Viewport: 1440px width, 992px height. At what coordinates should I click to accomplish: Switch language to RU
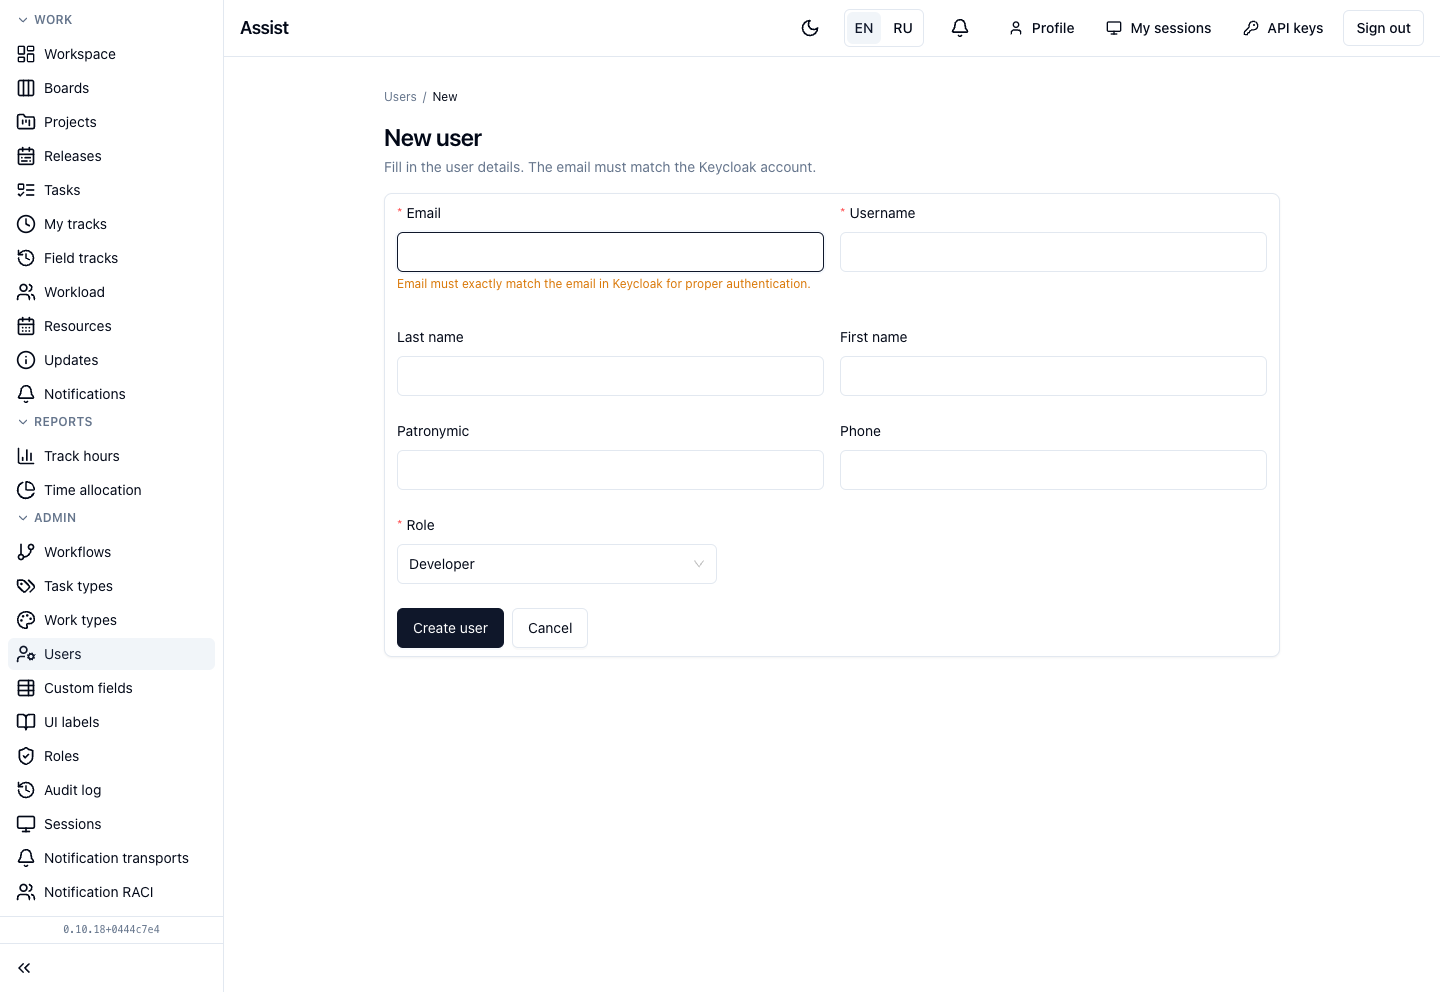tap(903, 28)
